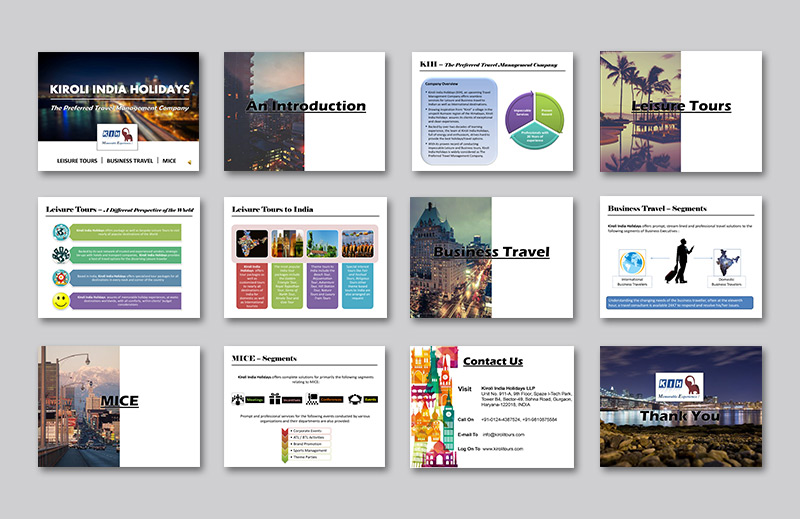Click the traveler silhouette with luggage

[680, 261]
